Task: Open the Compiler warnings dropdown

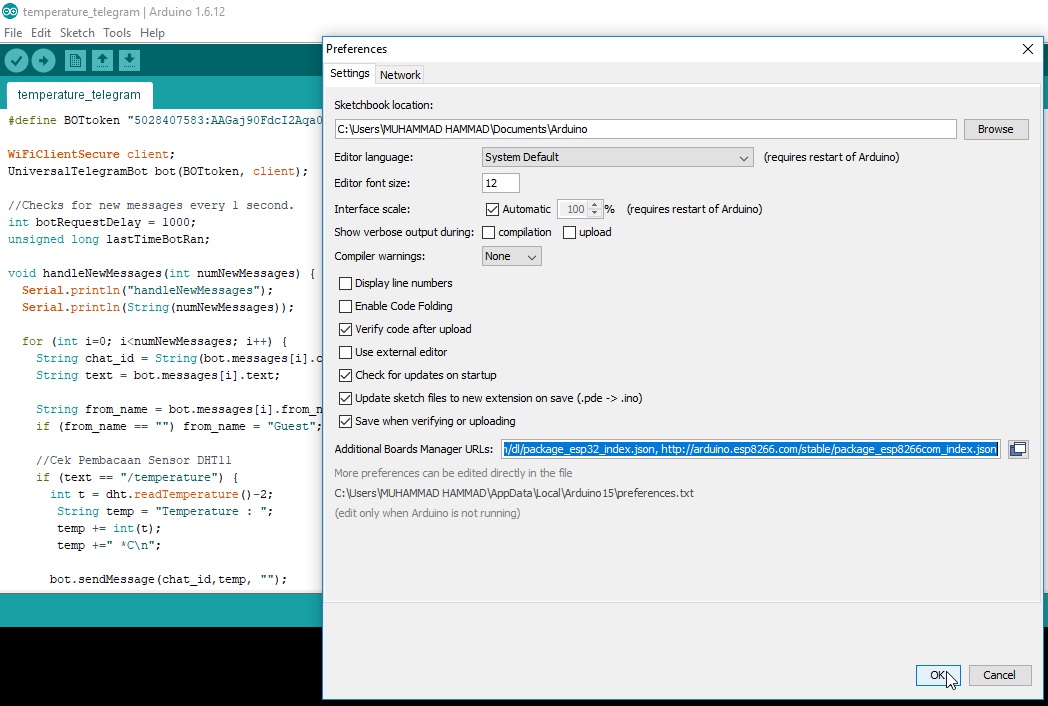Action: pos(511,257)
